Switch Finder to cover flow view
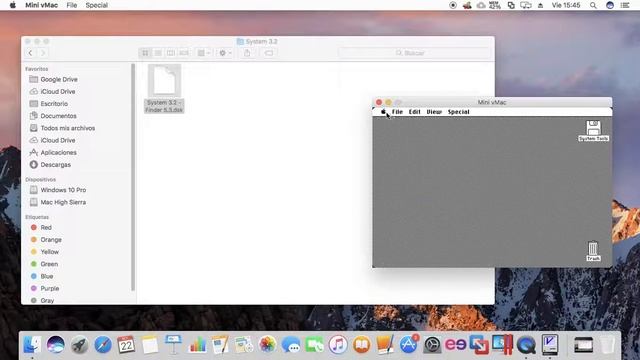 [184, 53]
